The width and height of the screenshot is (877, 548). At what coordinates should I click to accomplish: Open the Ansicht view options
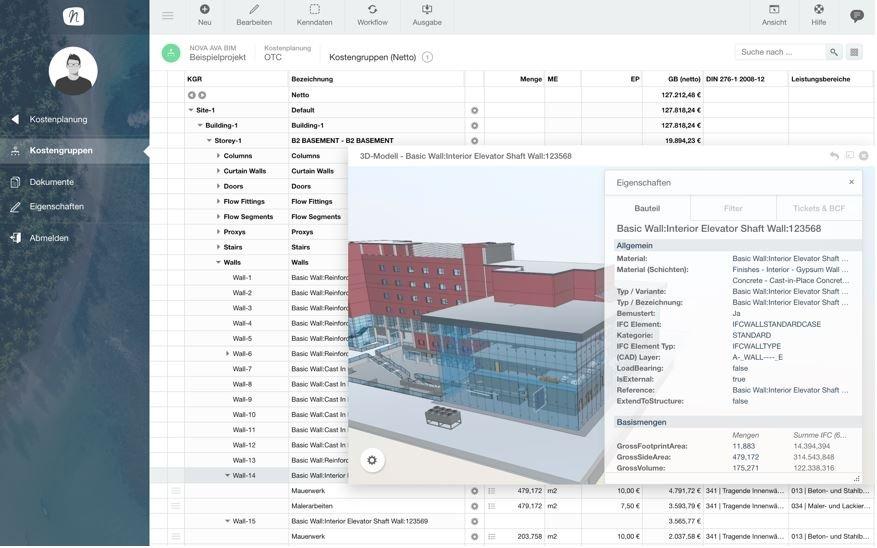pyautogui.click(x=774, y=14)
